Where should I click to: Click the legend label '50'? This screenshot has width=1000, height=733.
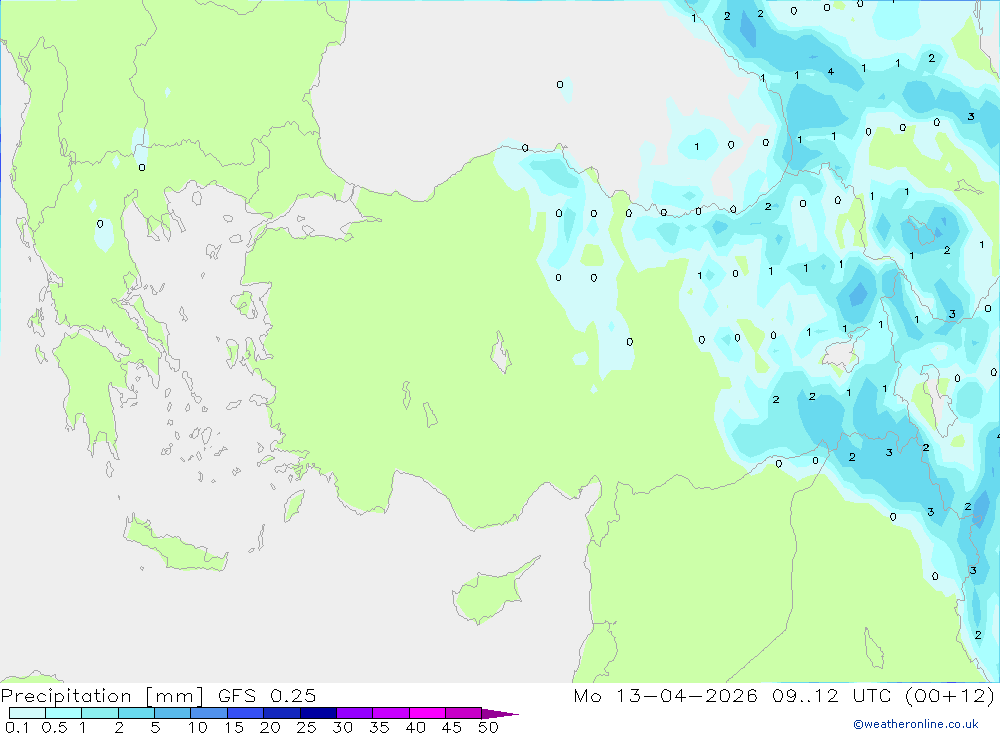tap(488, 727)
